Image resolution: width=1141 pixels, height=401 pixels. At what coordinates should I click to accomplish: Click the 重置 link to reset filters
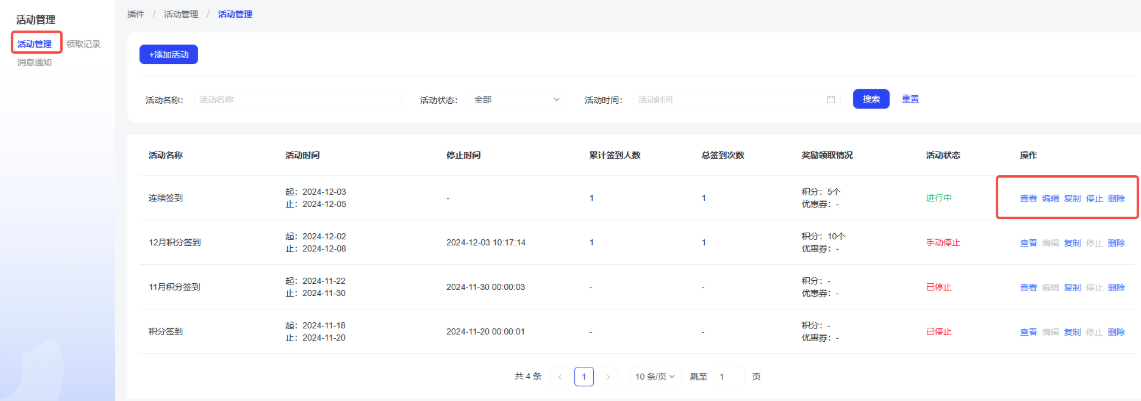[x=910, y=99]
